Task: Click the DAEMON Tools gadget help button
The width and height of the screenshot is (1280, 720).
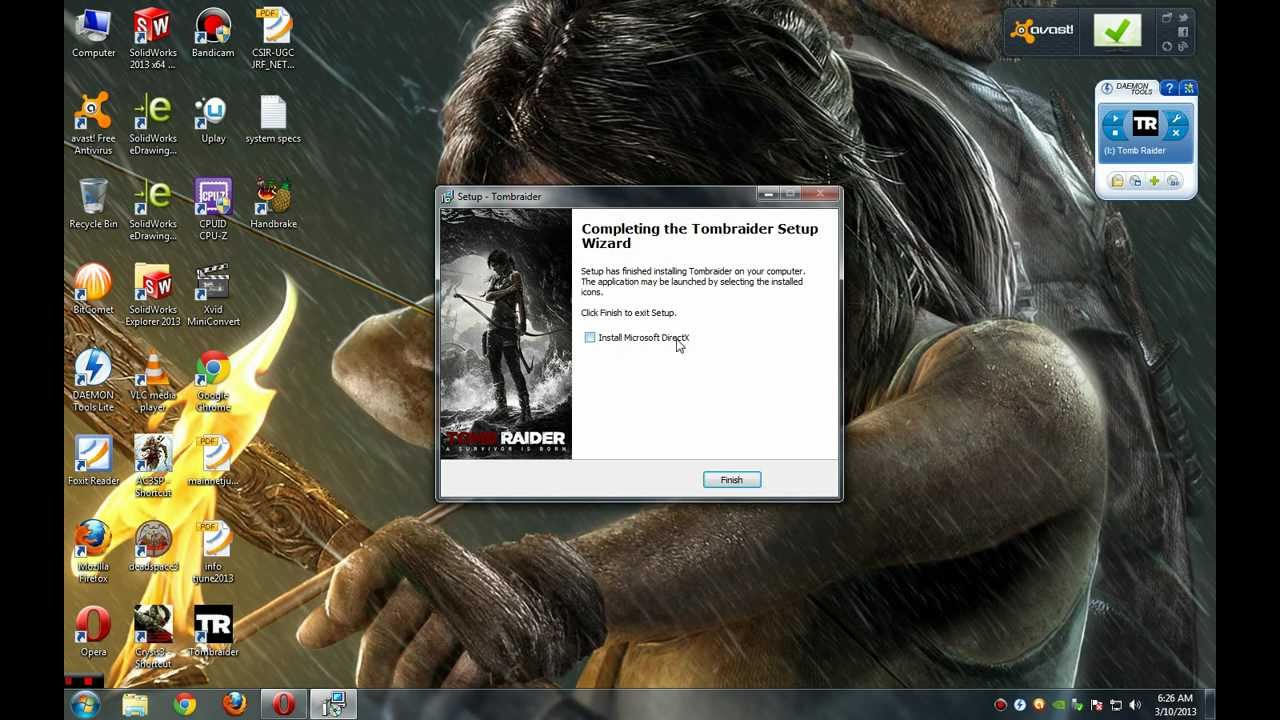Action: tap(1168, 89)
